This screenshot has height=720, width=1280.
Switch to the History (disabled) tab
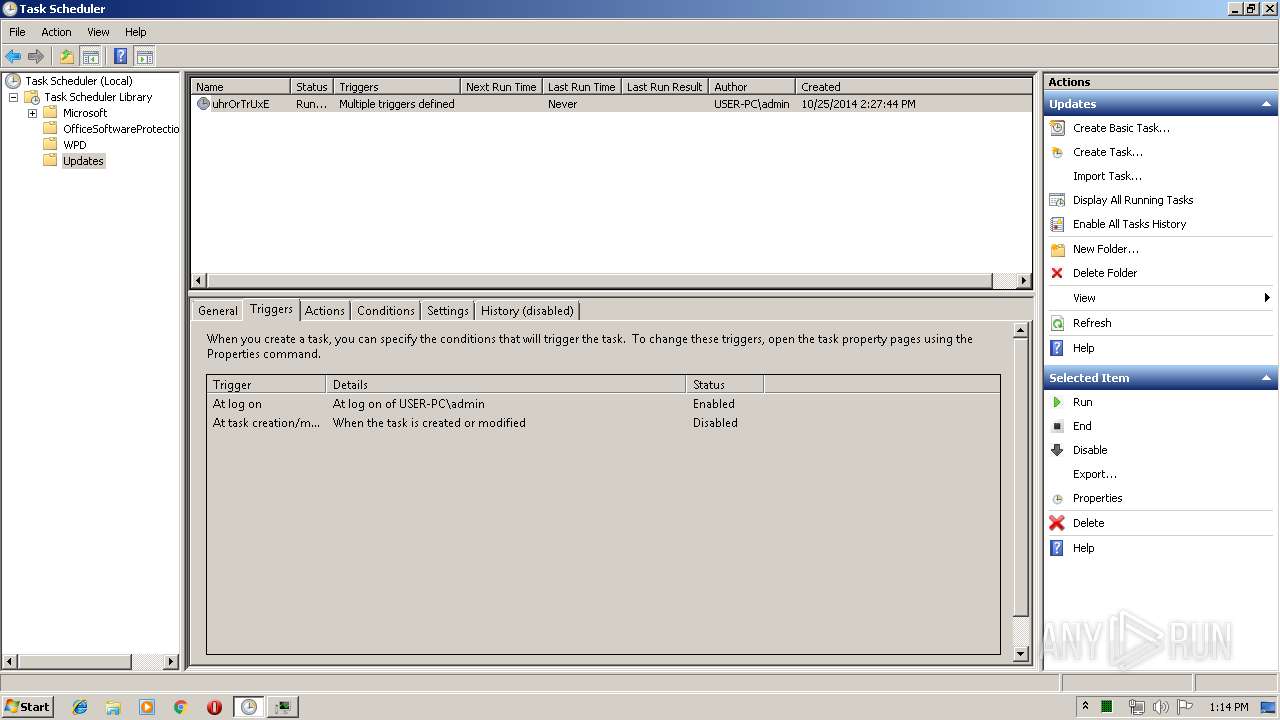tap(528, 311)
